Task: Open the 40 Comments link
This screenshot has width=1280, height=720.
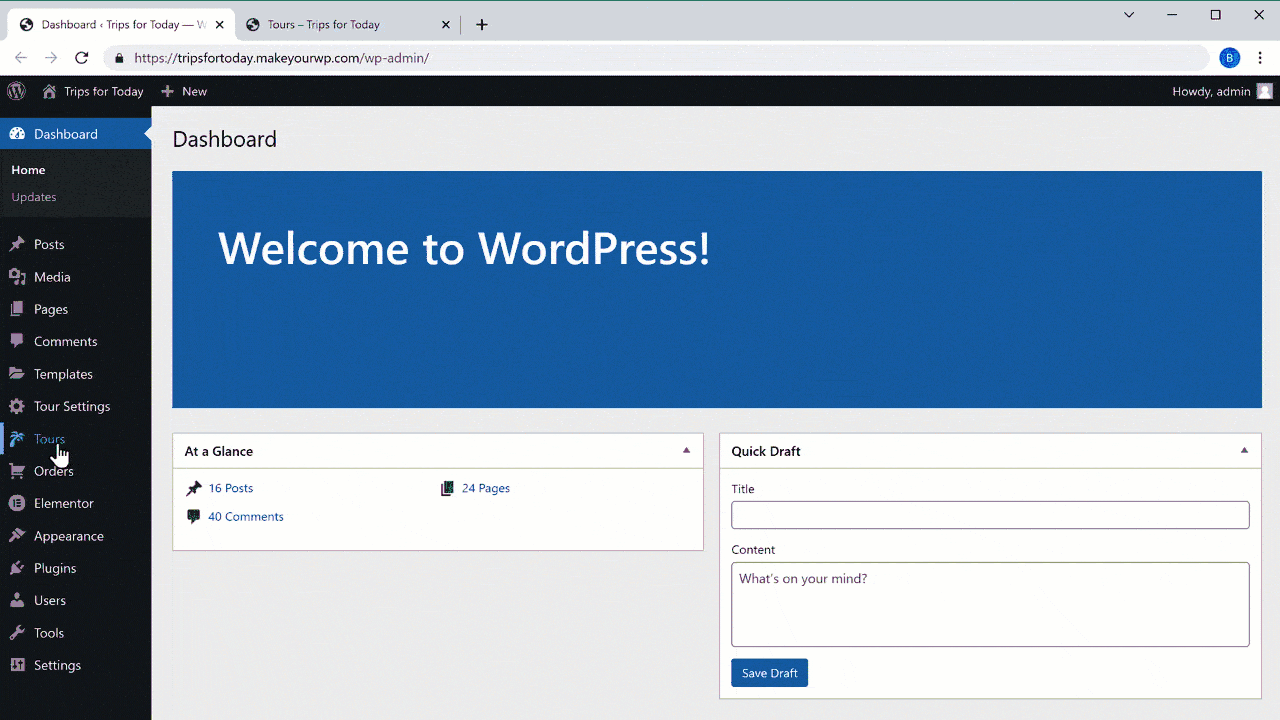Action: [x=245, y=516]
